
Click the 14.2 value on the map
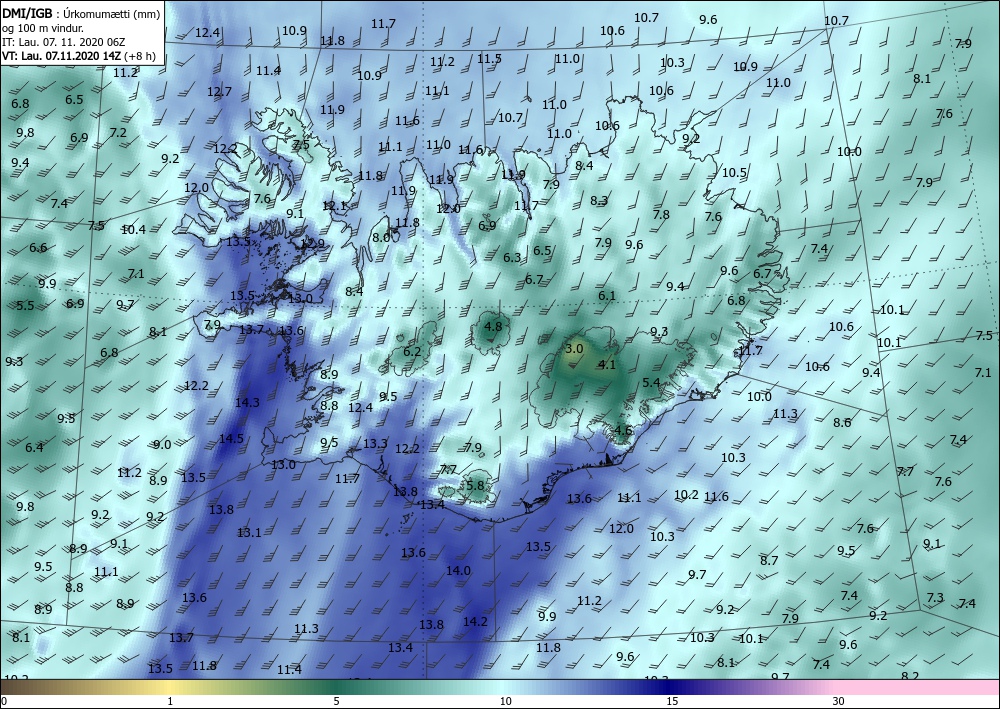pos(474,621)
